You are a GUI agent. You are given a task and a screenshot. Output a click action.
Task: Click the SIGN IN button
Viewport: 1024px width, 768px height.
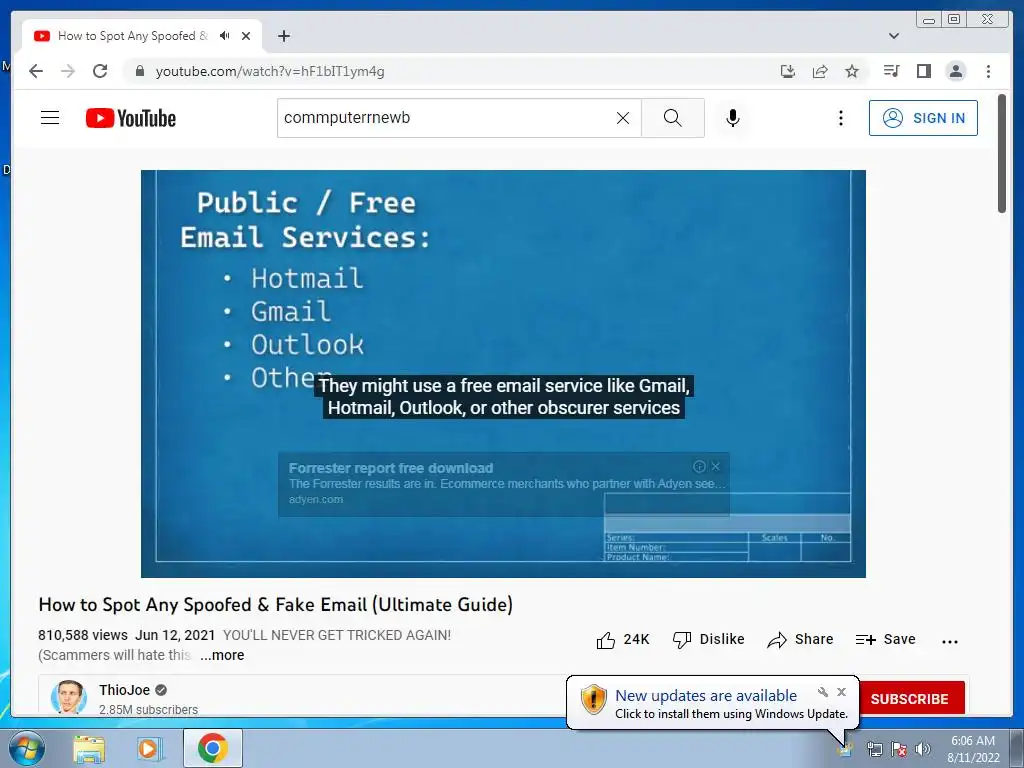click(923, 118)
